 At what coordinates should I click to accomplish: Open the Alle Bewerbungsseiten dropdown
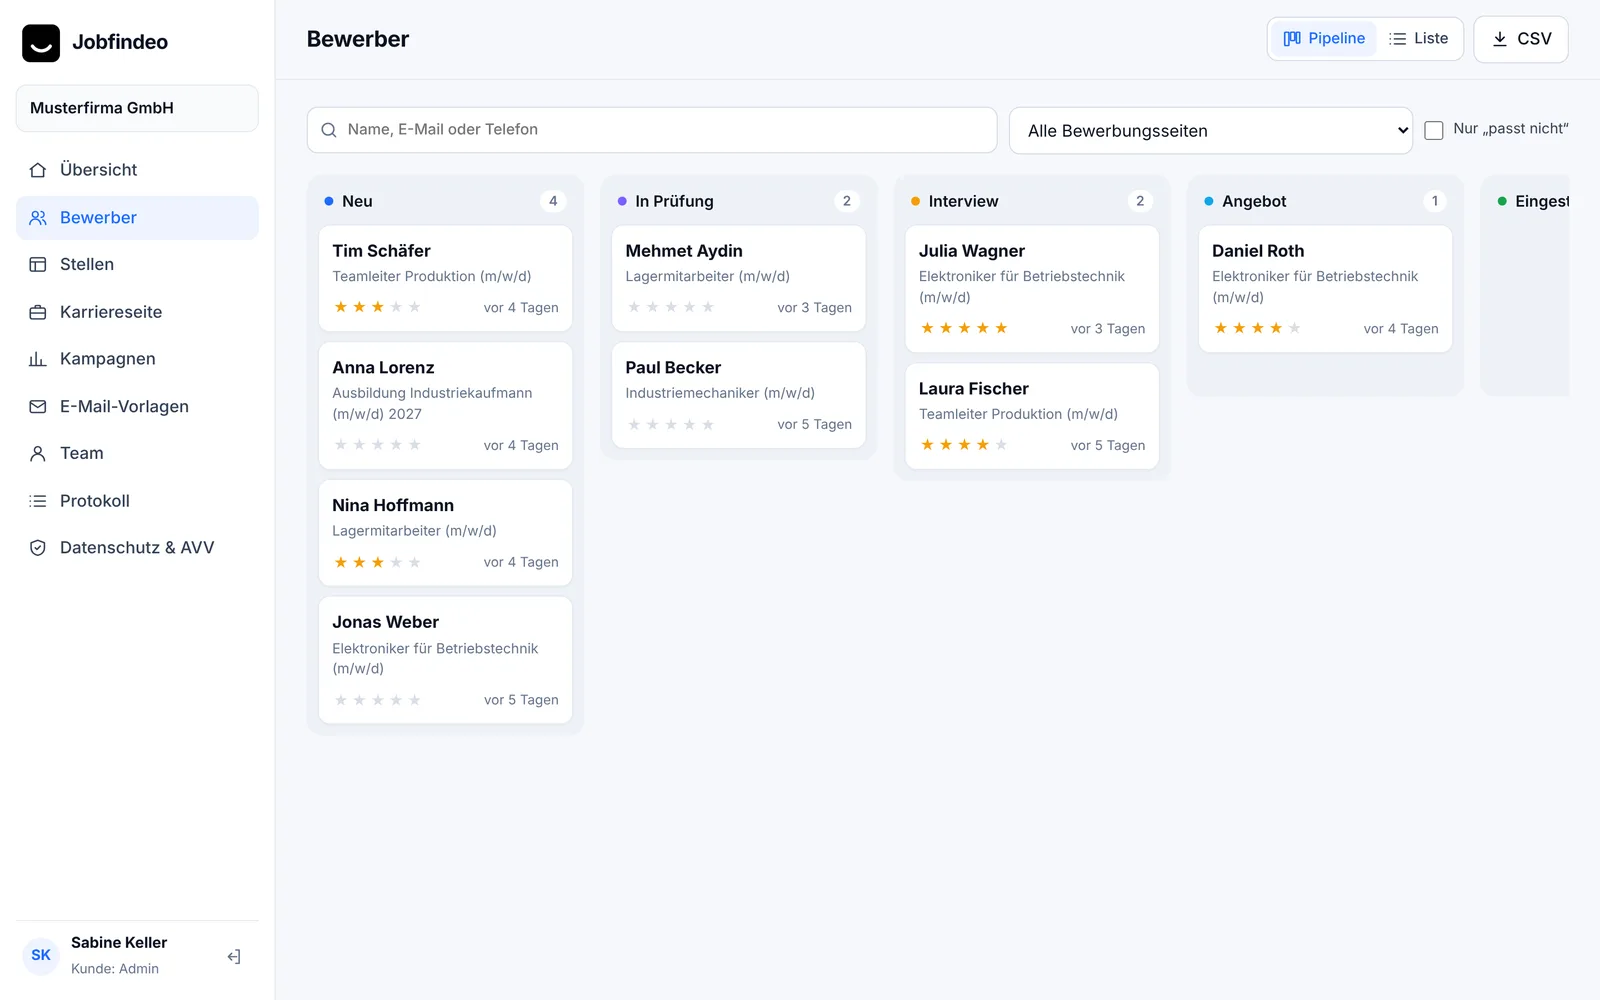(x=1211, y=131)
